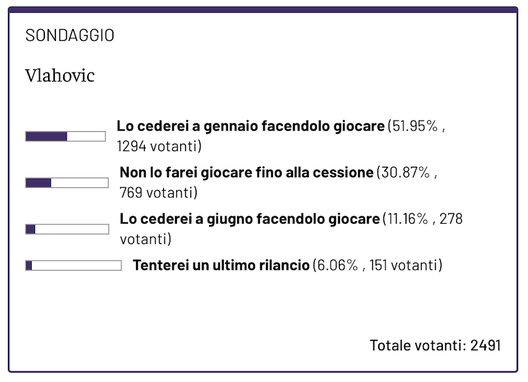
Task: Click the '1294 votanti' count
Action: click(x=159, y=147)
